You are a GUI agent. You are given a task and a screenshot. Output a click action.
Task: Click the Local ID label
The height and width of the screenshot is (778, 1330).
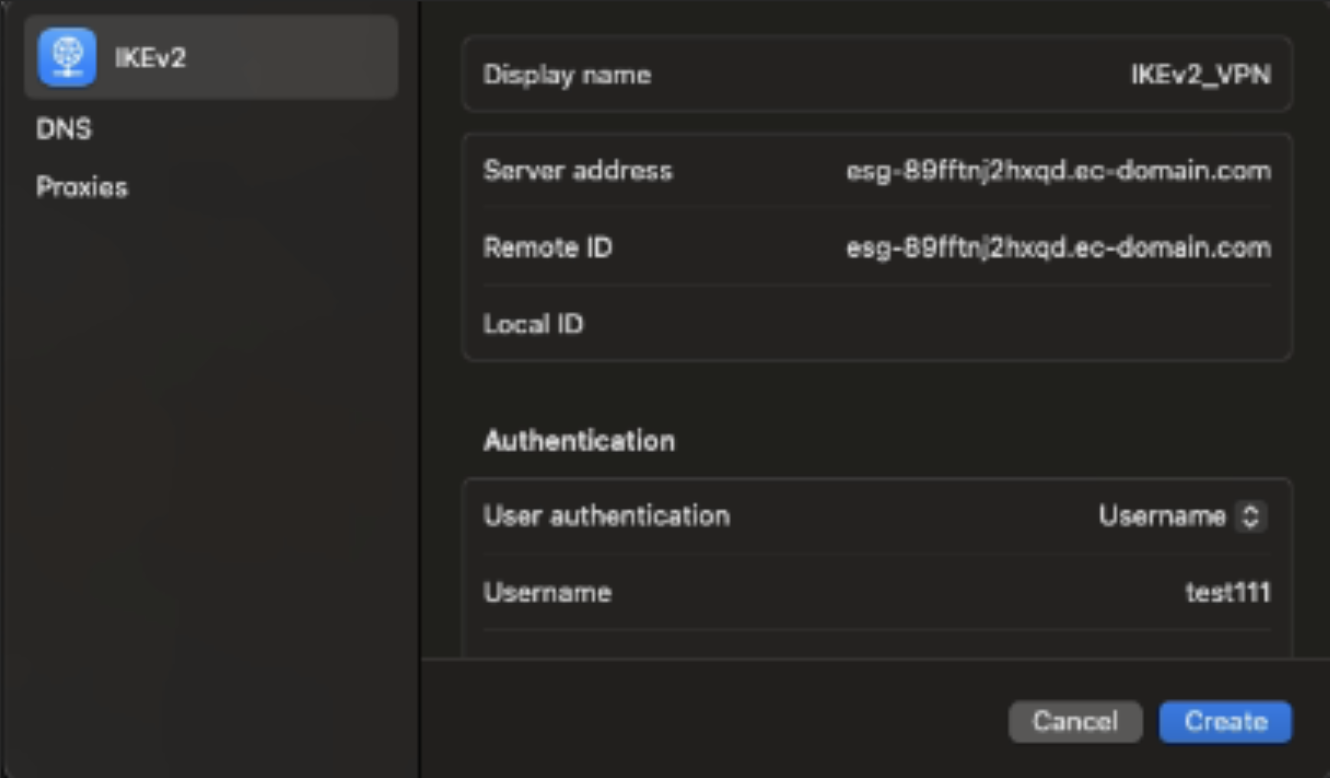[533, 324]
